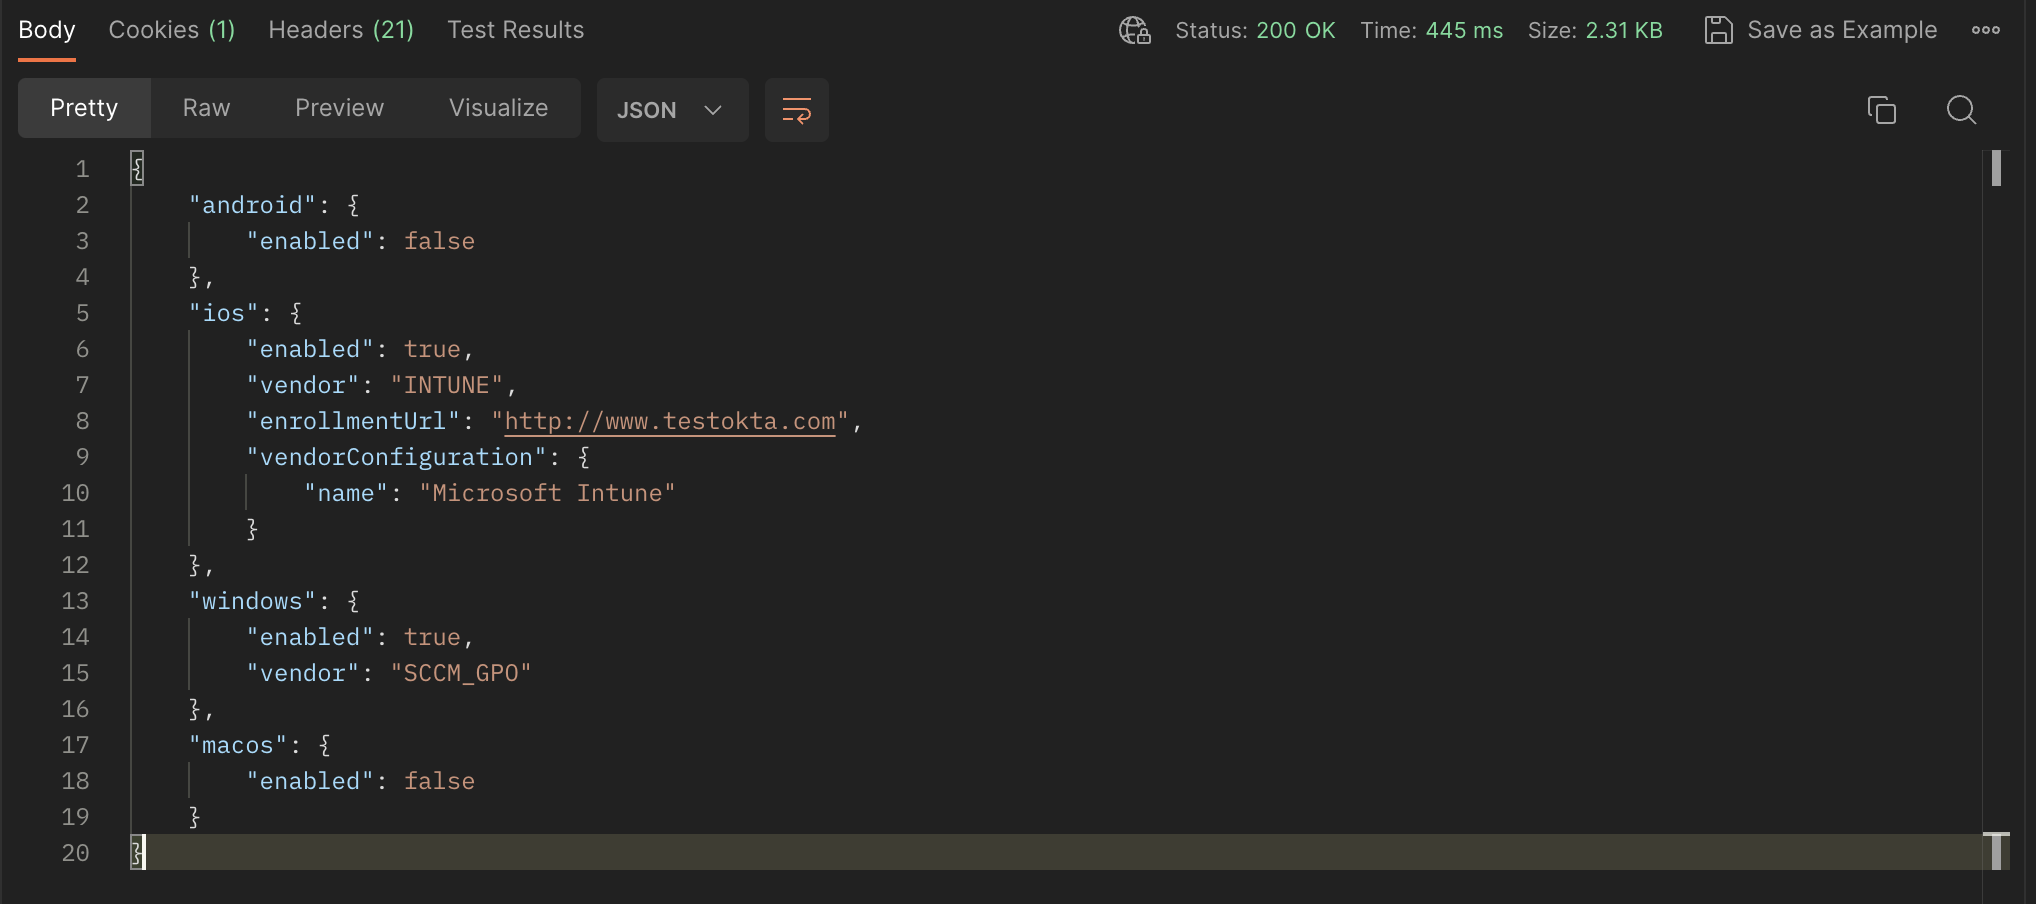Switch to the Body tab
The width and height of the screenshot is (2036, 904).
pos(47,30)
